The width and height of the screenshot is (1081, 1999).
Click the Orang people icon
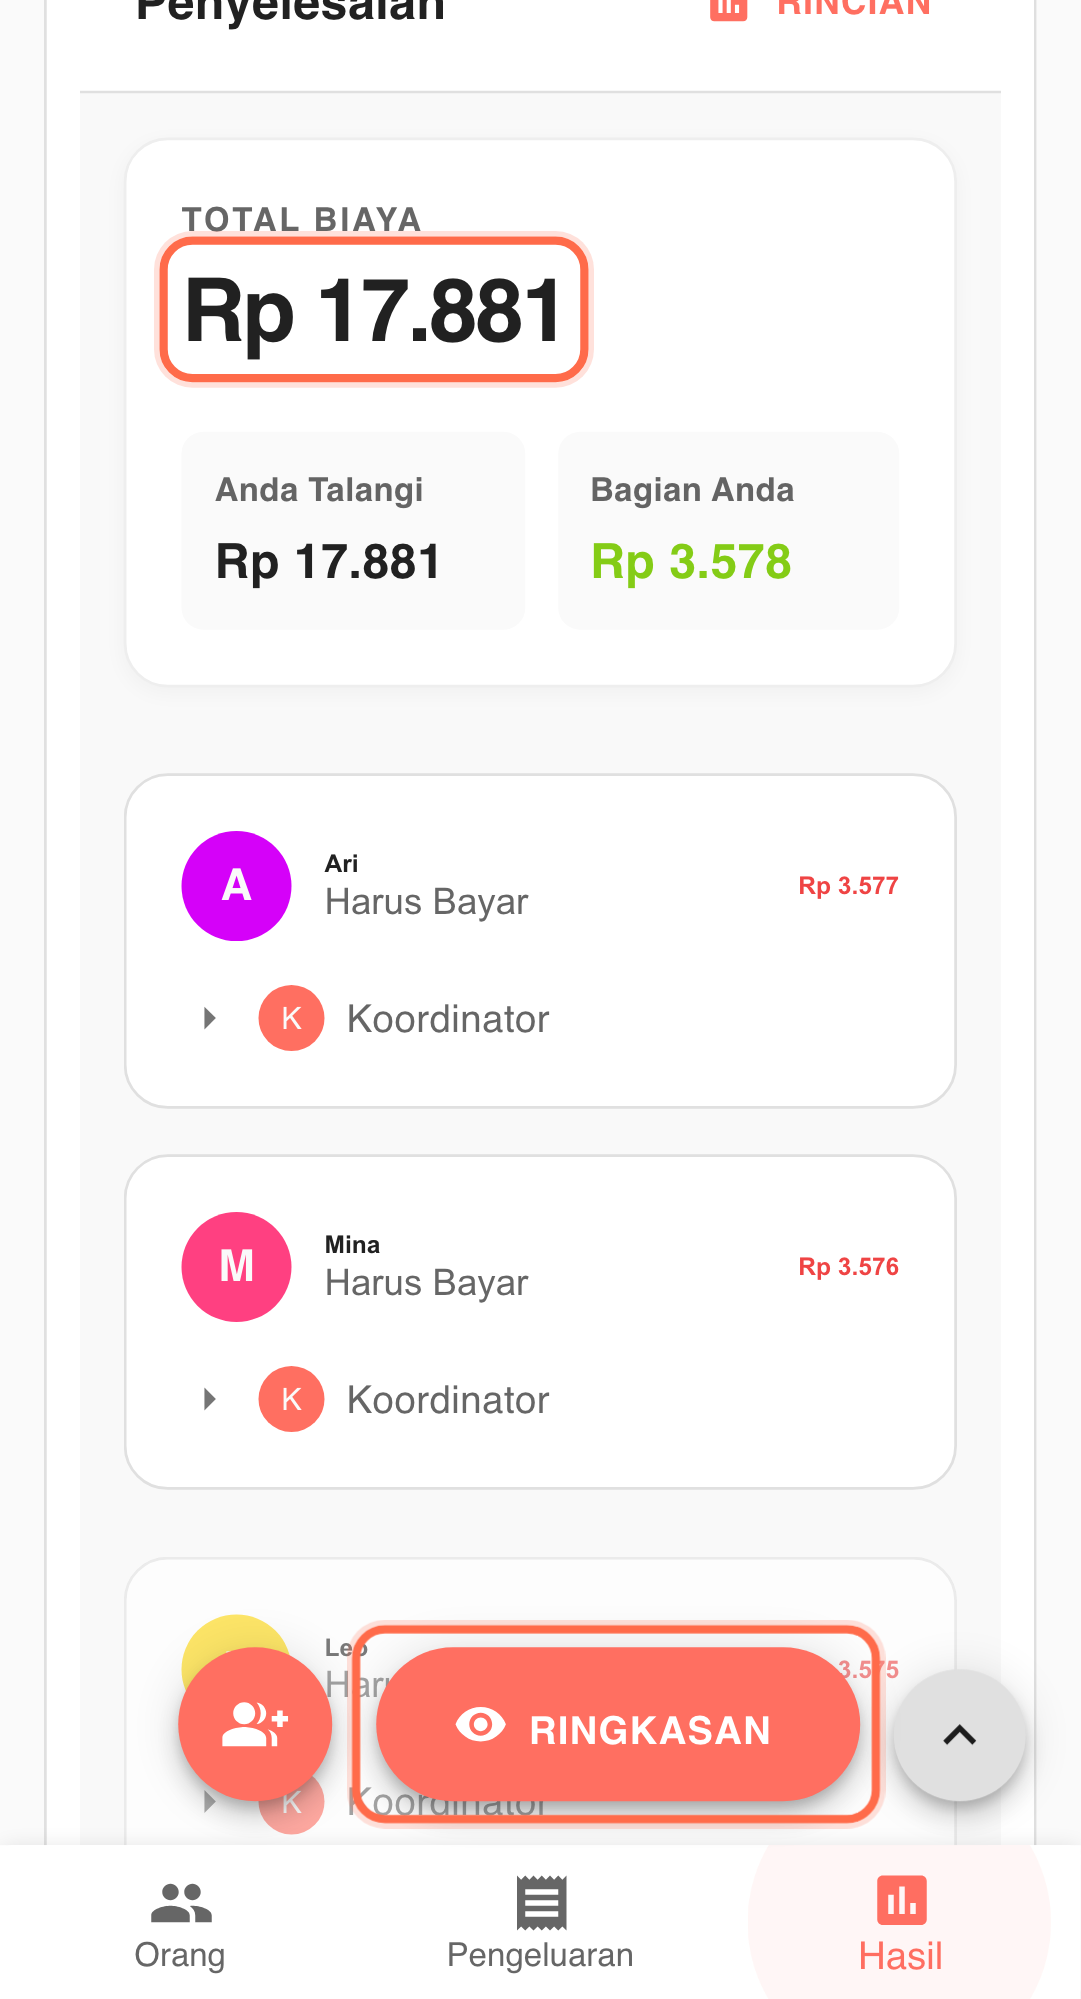[x=181, y=1903]
